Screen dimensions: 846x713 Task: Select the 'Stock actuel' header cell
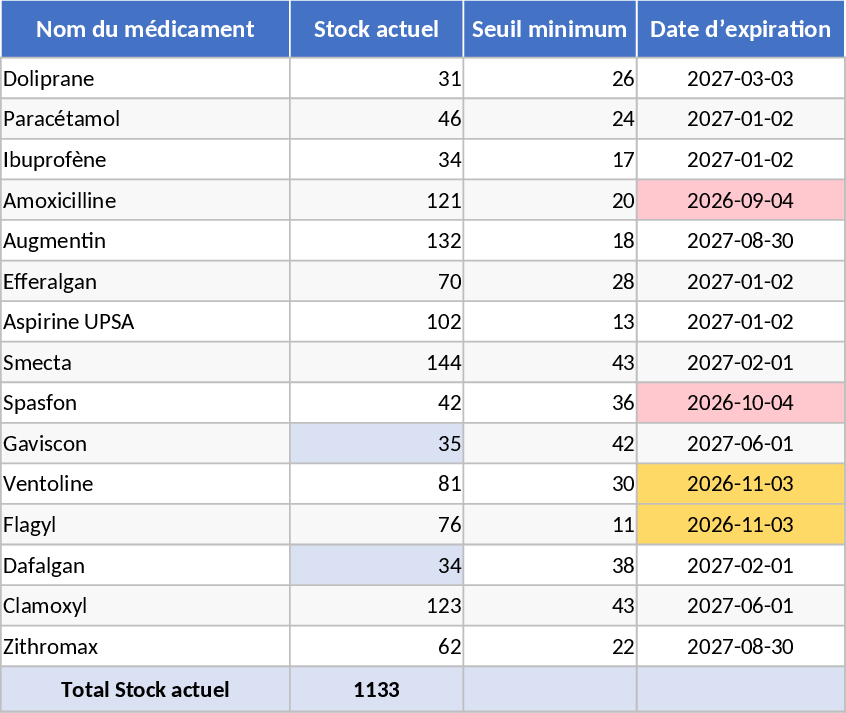[x=376, y=29]
